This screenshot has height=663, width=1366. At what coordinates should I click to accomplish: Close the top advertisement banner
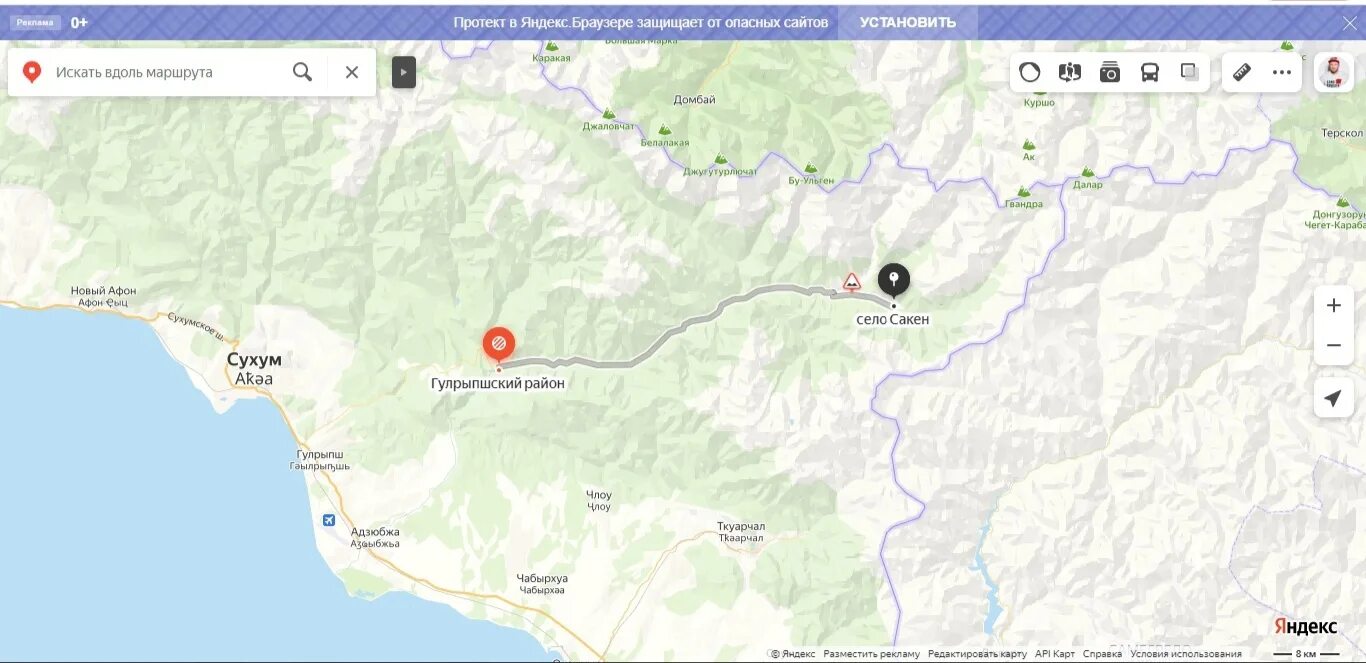tap(1349, 22)
